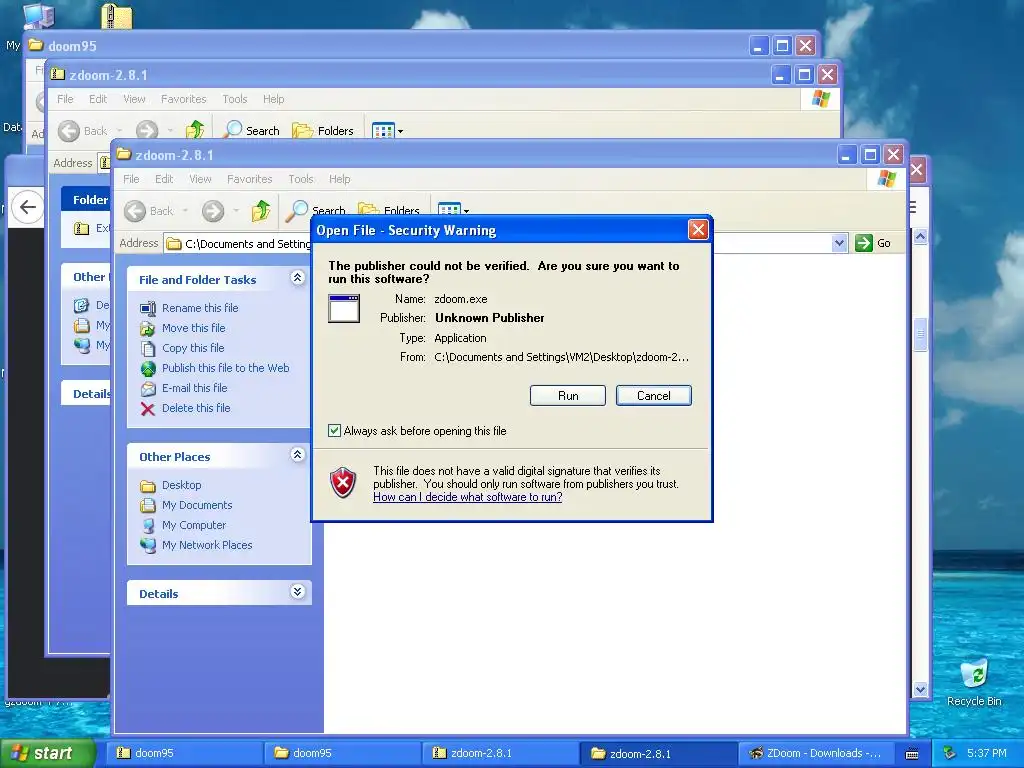This screenshot has width=1024, height=768.
Task: Expand the Details panel in front window
Action: (297, 592)
